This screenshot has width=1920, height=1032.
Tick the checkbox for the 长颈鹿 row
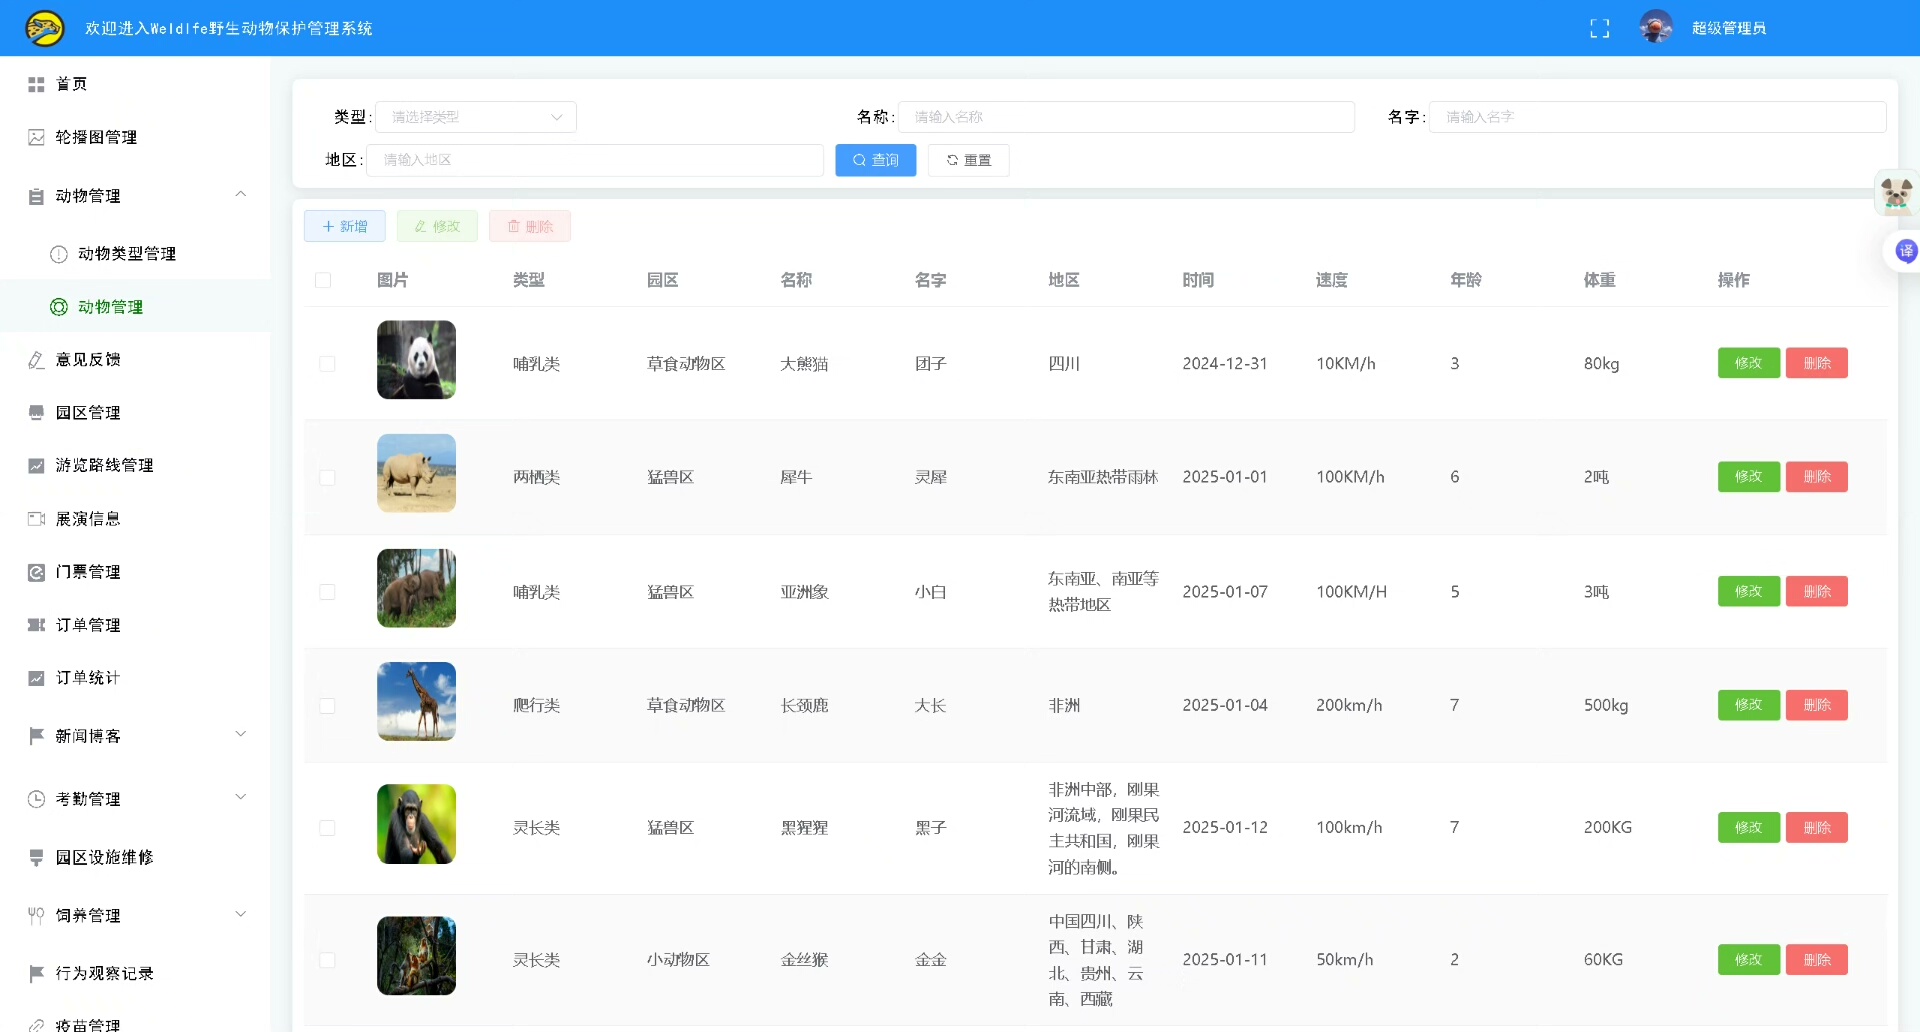[327, 706]
